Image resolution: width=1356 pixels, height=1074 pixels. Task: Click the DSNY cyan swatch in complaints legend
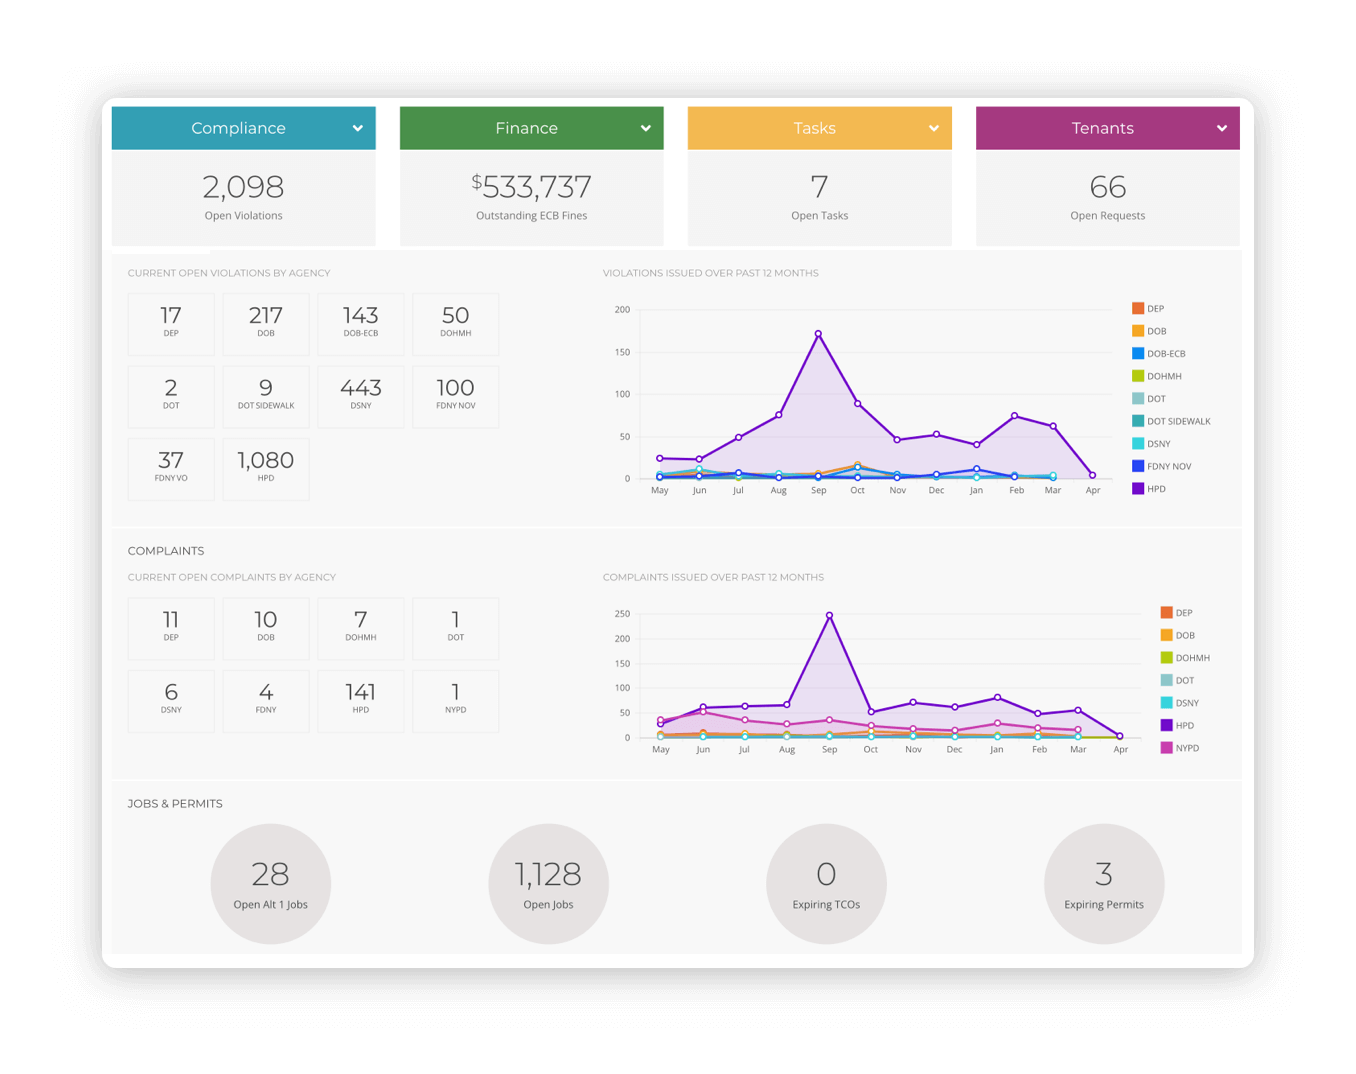pos(1166,703)
